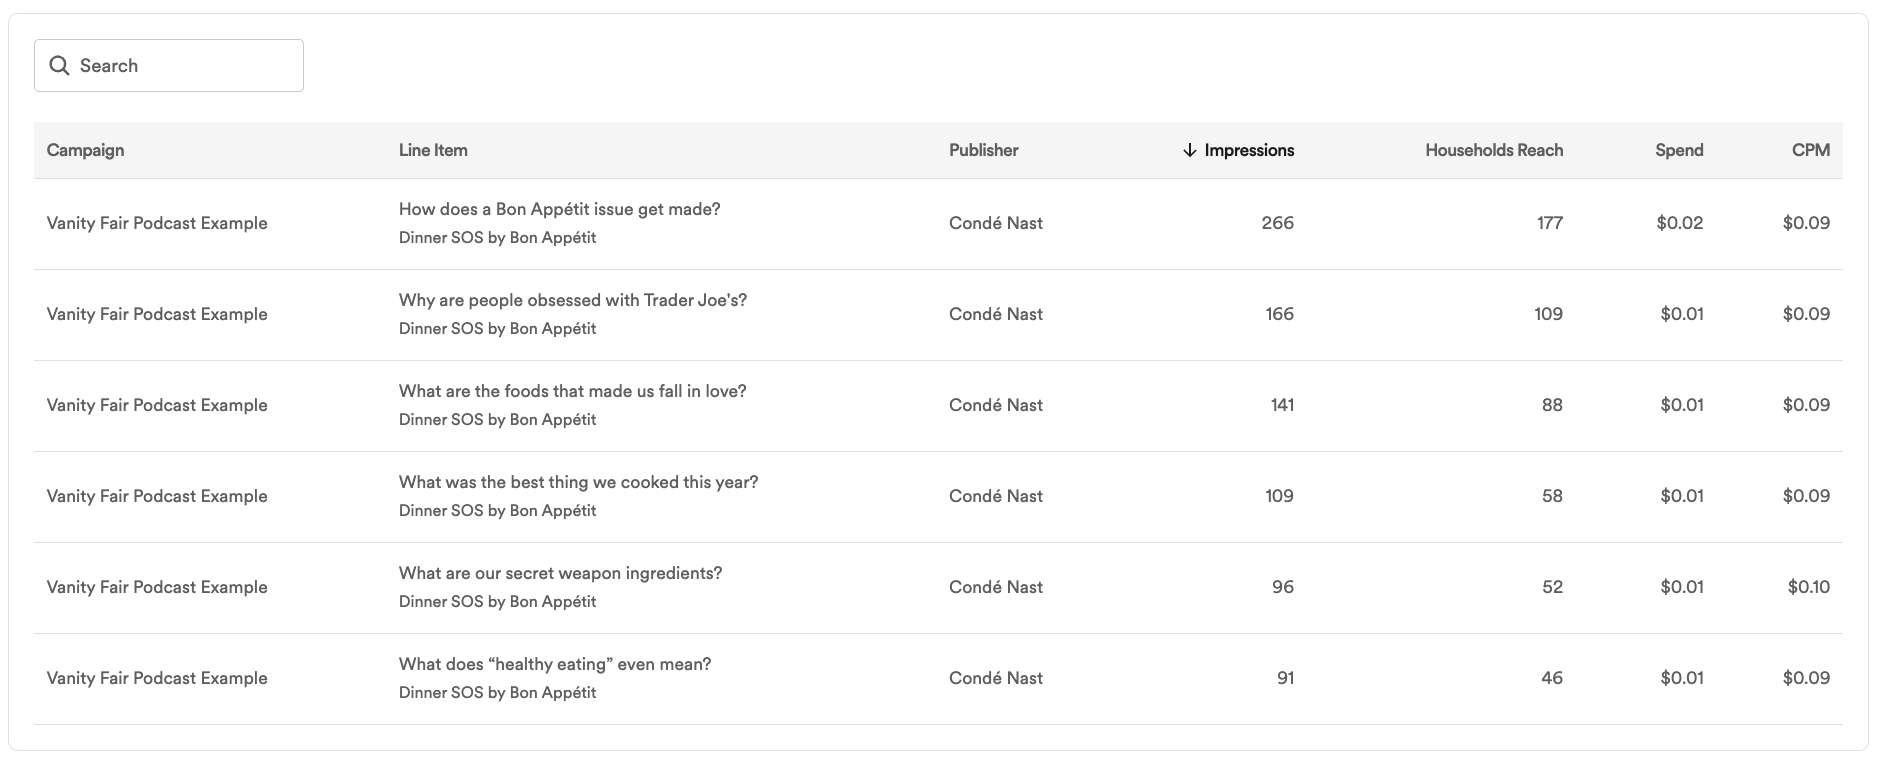Open 'How does a Bon Appétit issue get made?'
The image size is (1879, 766).
point(560,209)
